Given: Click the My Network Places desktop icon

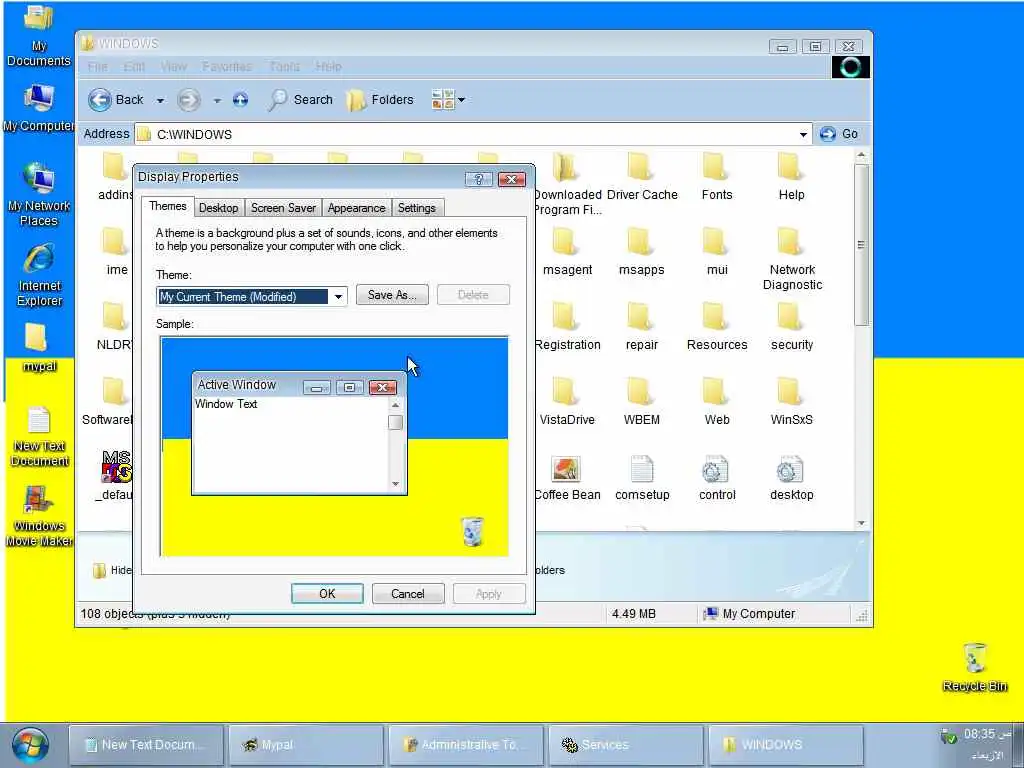Looking at the screenshot, I should (x=39, y=195).
